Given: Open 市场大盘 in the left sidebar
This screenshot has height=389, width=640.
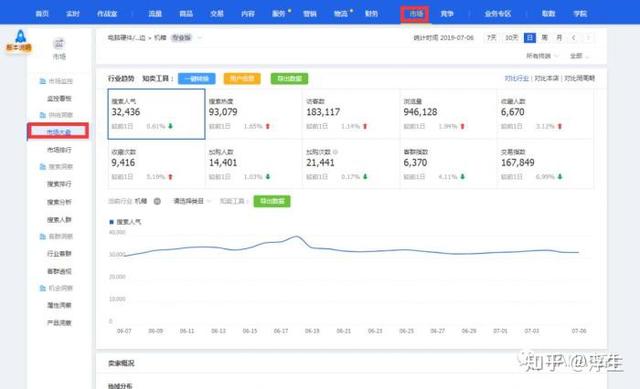Looking at the screenshot, I should pos(58,132).
